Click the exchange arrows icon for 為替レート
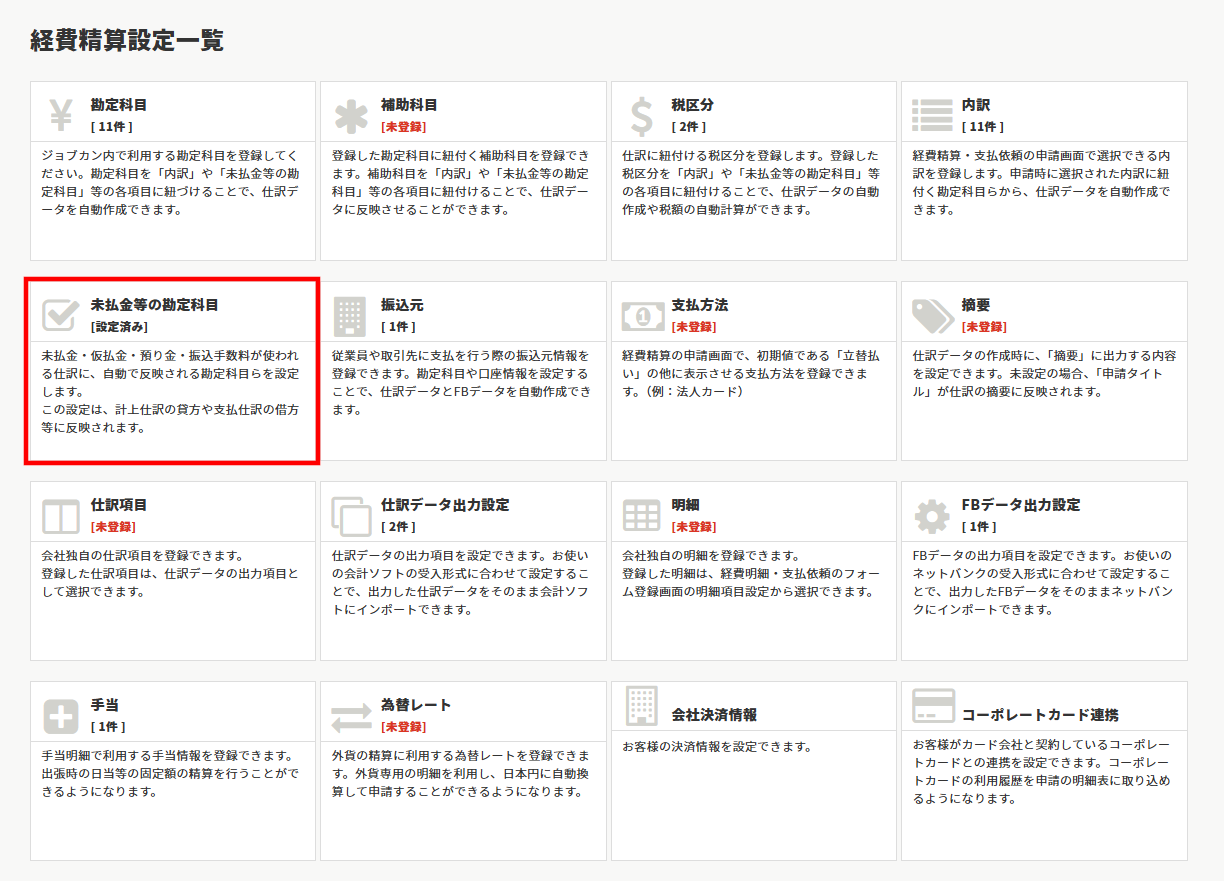The height and width of the screenshot is (881, 1224). pyautogui.click(x=351, y=715)
